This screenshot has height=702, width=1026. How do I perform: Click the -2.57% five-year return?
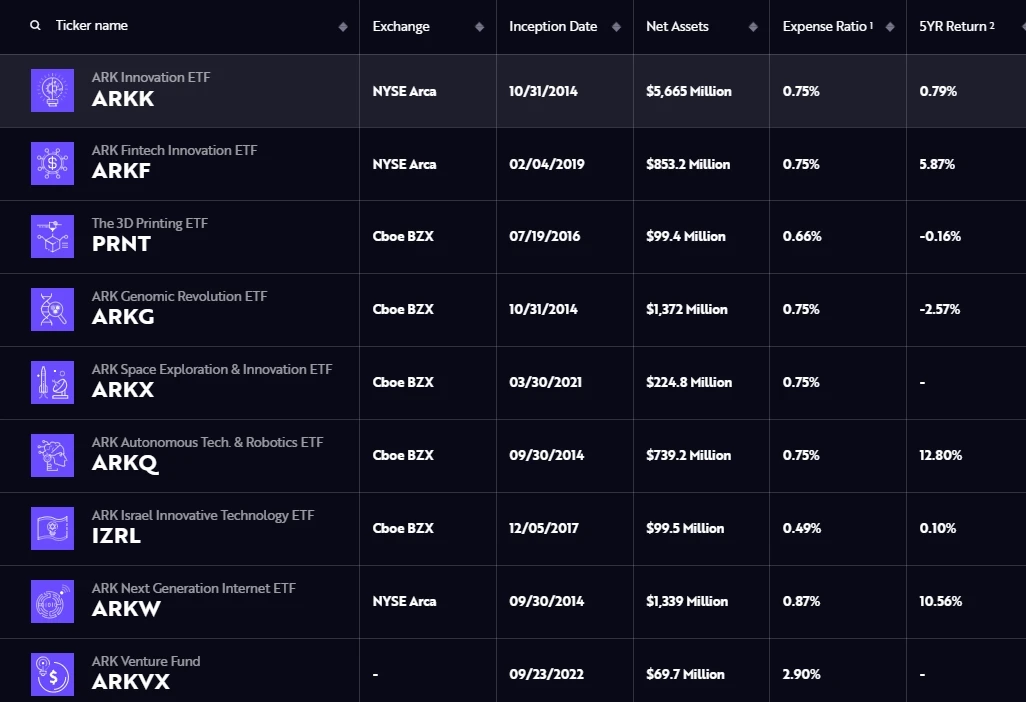[940, 309]
